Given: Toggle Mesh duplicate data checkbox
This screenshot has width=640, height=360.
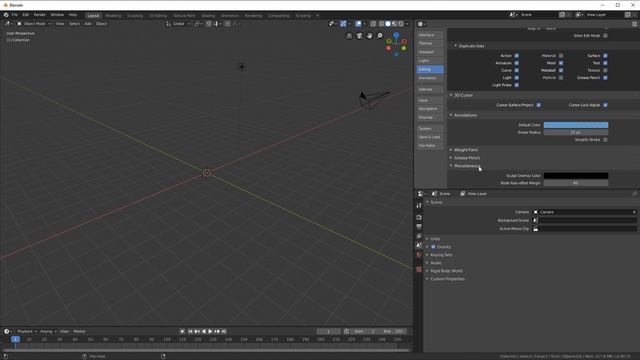Looking at the screenshot, I should (x=561, y=63).
